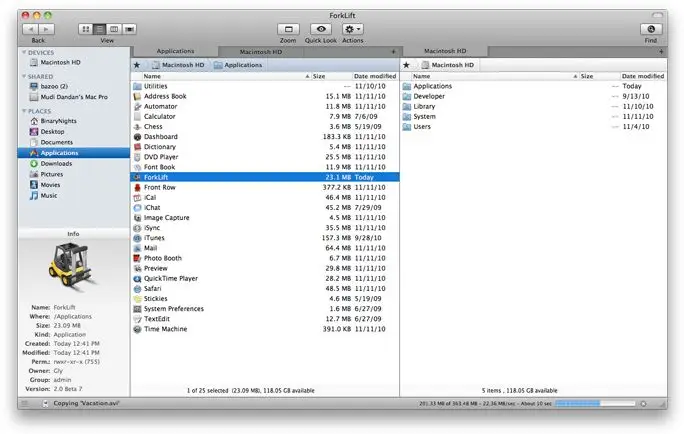The image size is (684, 434).
Task: Open Quick Look eye button
Action: (321, 29)
